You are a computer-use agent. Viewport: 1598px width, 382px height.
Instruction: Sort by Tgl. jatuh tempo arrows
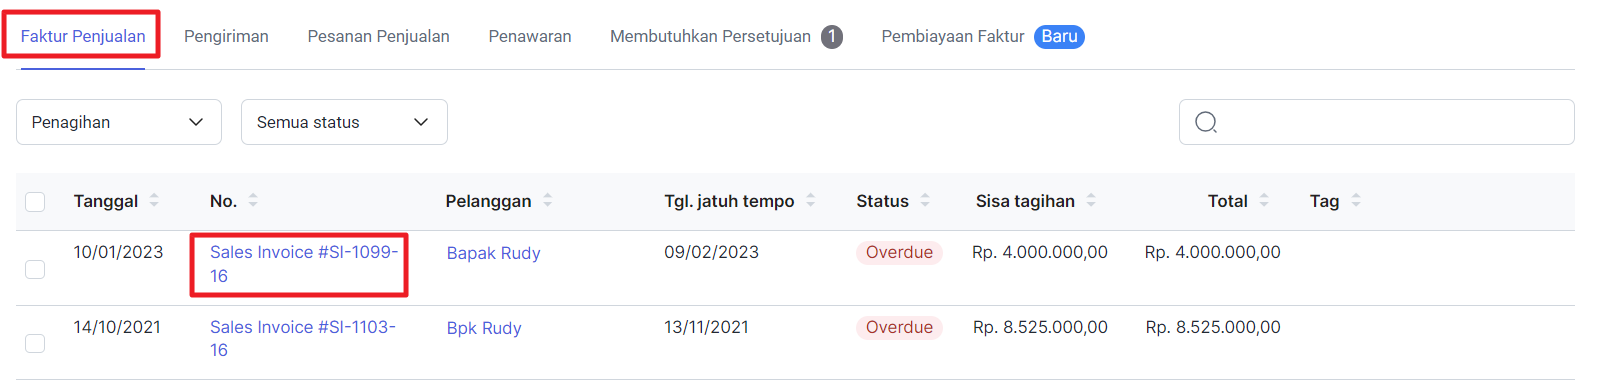coord(811,201)
